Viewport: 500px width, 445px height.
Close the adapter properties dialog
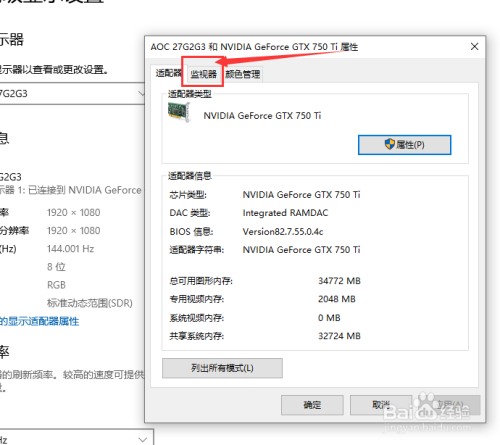[474, 47]
